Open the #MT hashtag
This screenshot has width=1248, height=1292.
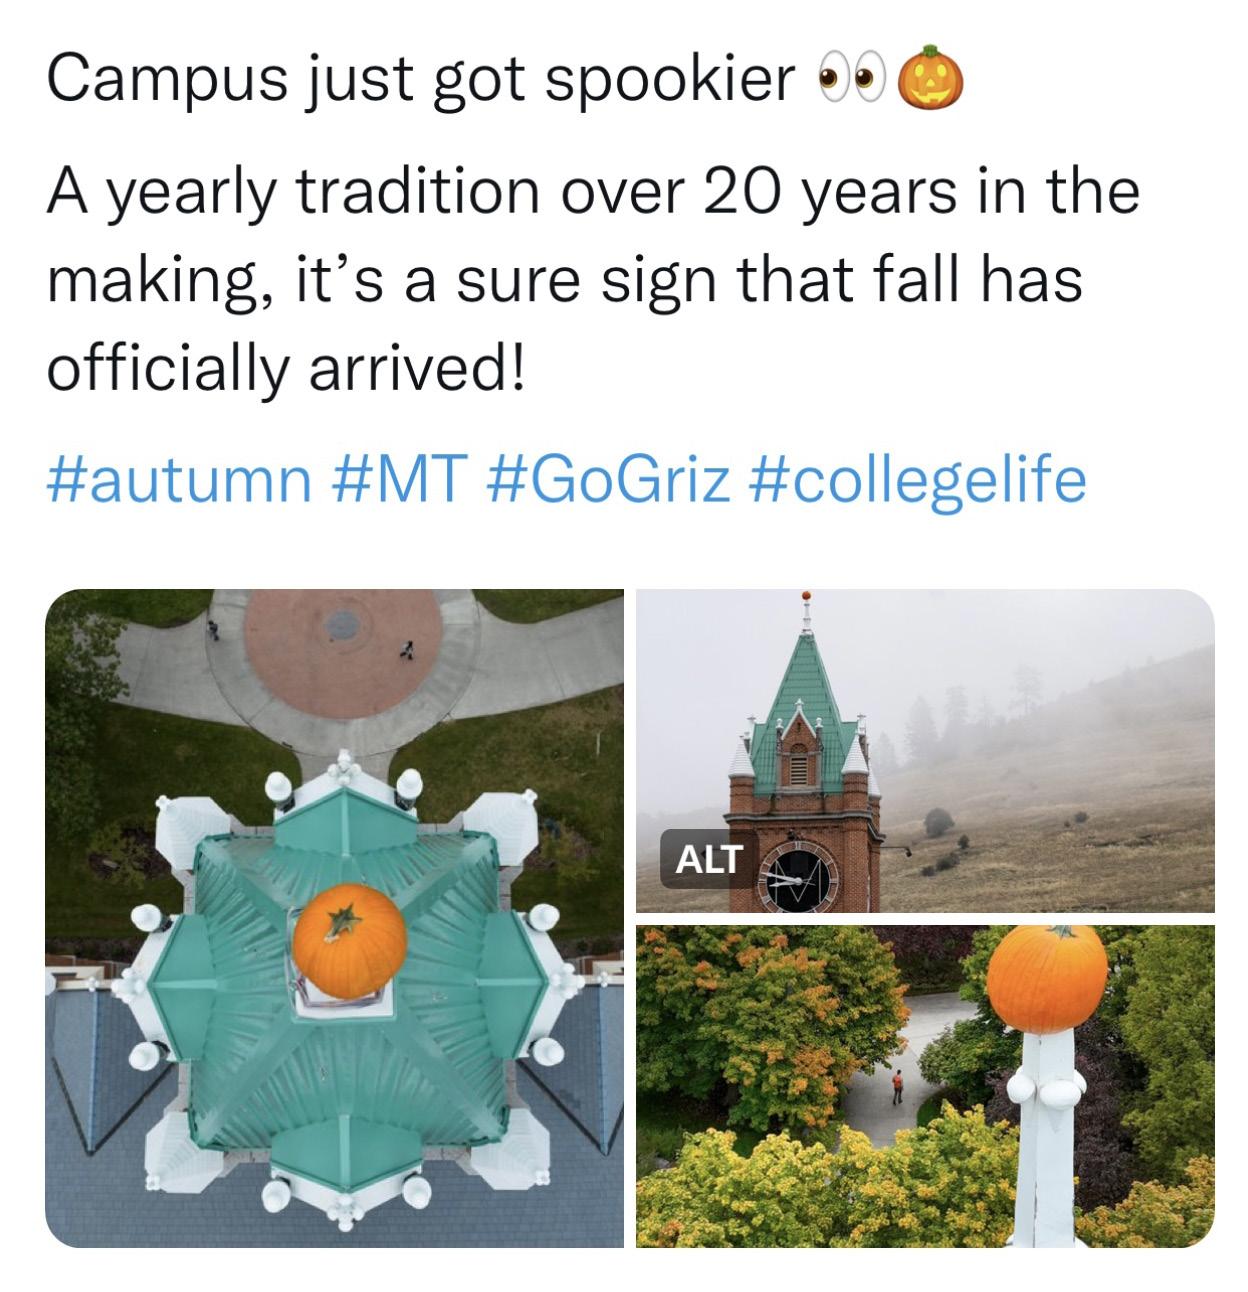(x=397, y=479)
